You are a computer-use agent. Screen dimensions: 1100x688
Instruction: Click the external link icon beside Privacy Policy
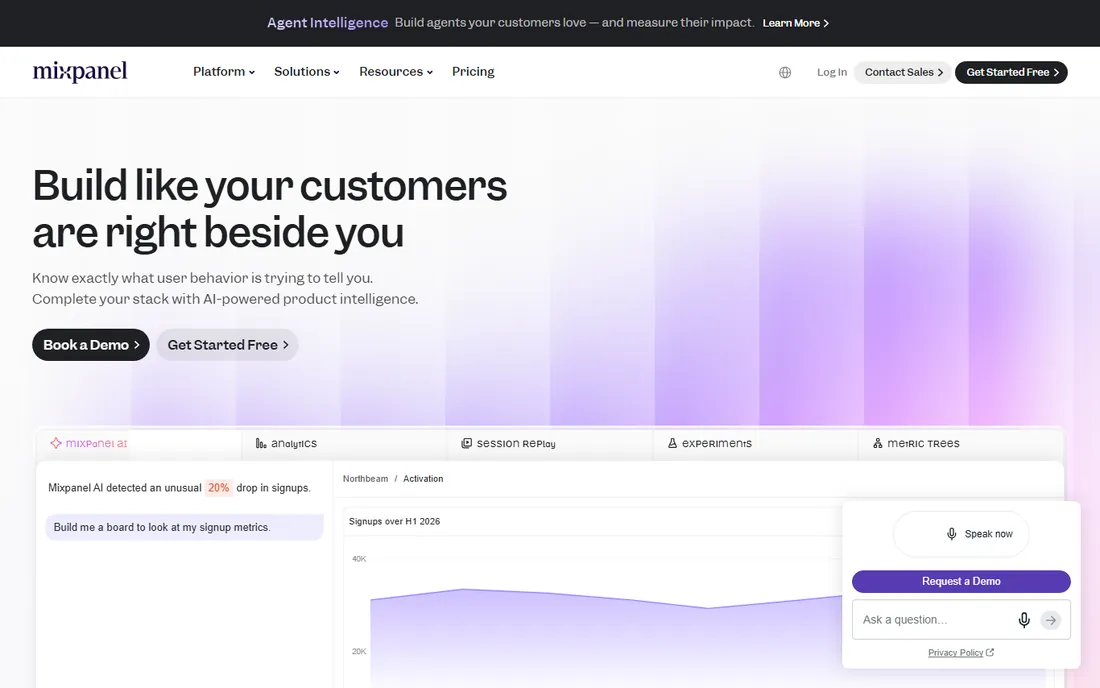tap(990, 652)
